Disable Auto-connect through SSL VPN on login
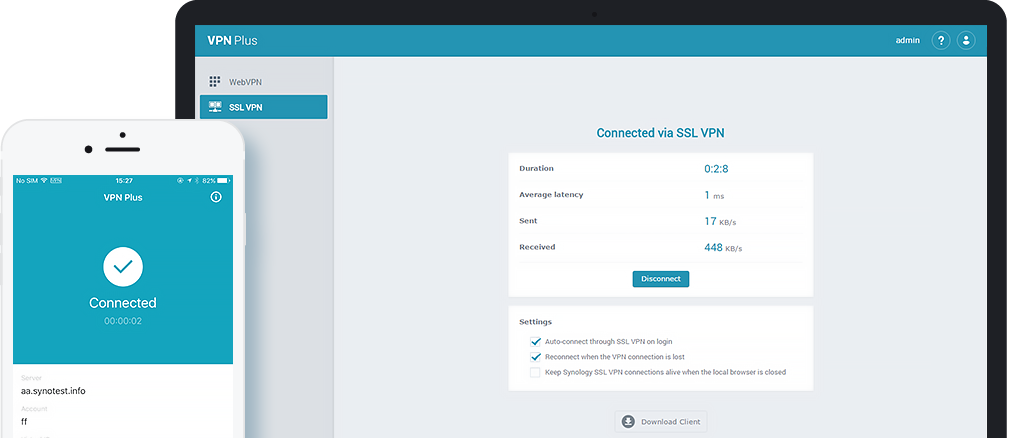 (535, 341)
